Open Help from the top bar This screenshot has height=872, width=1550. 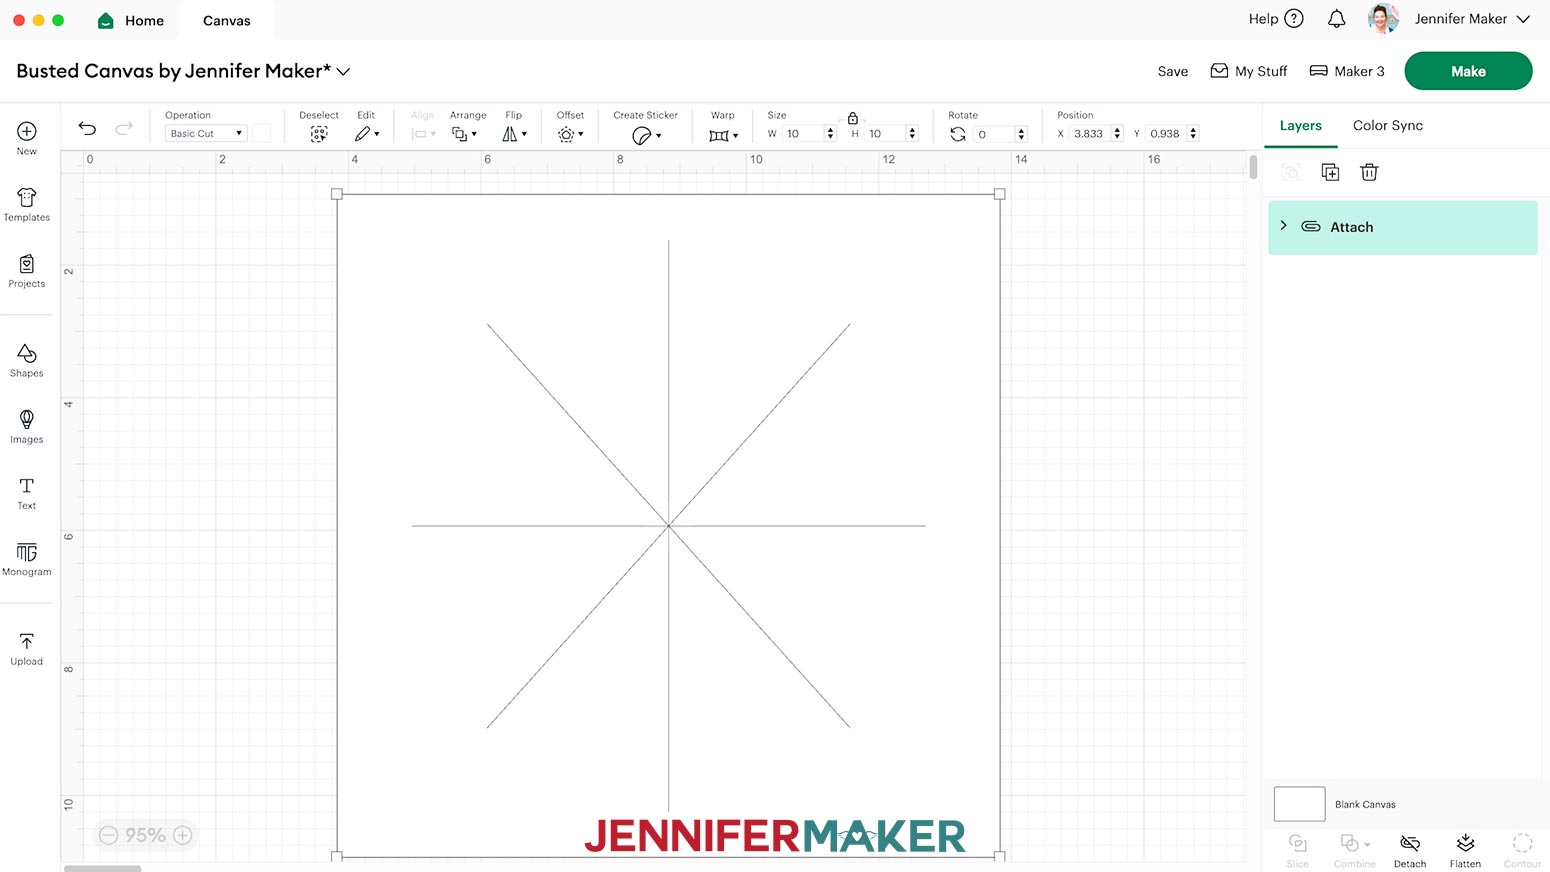[1276, 19]
